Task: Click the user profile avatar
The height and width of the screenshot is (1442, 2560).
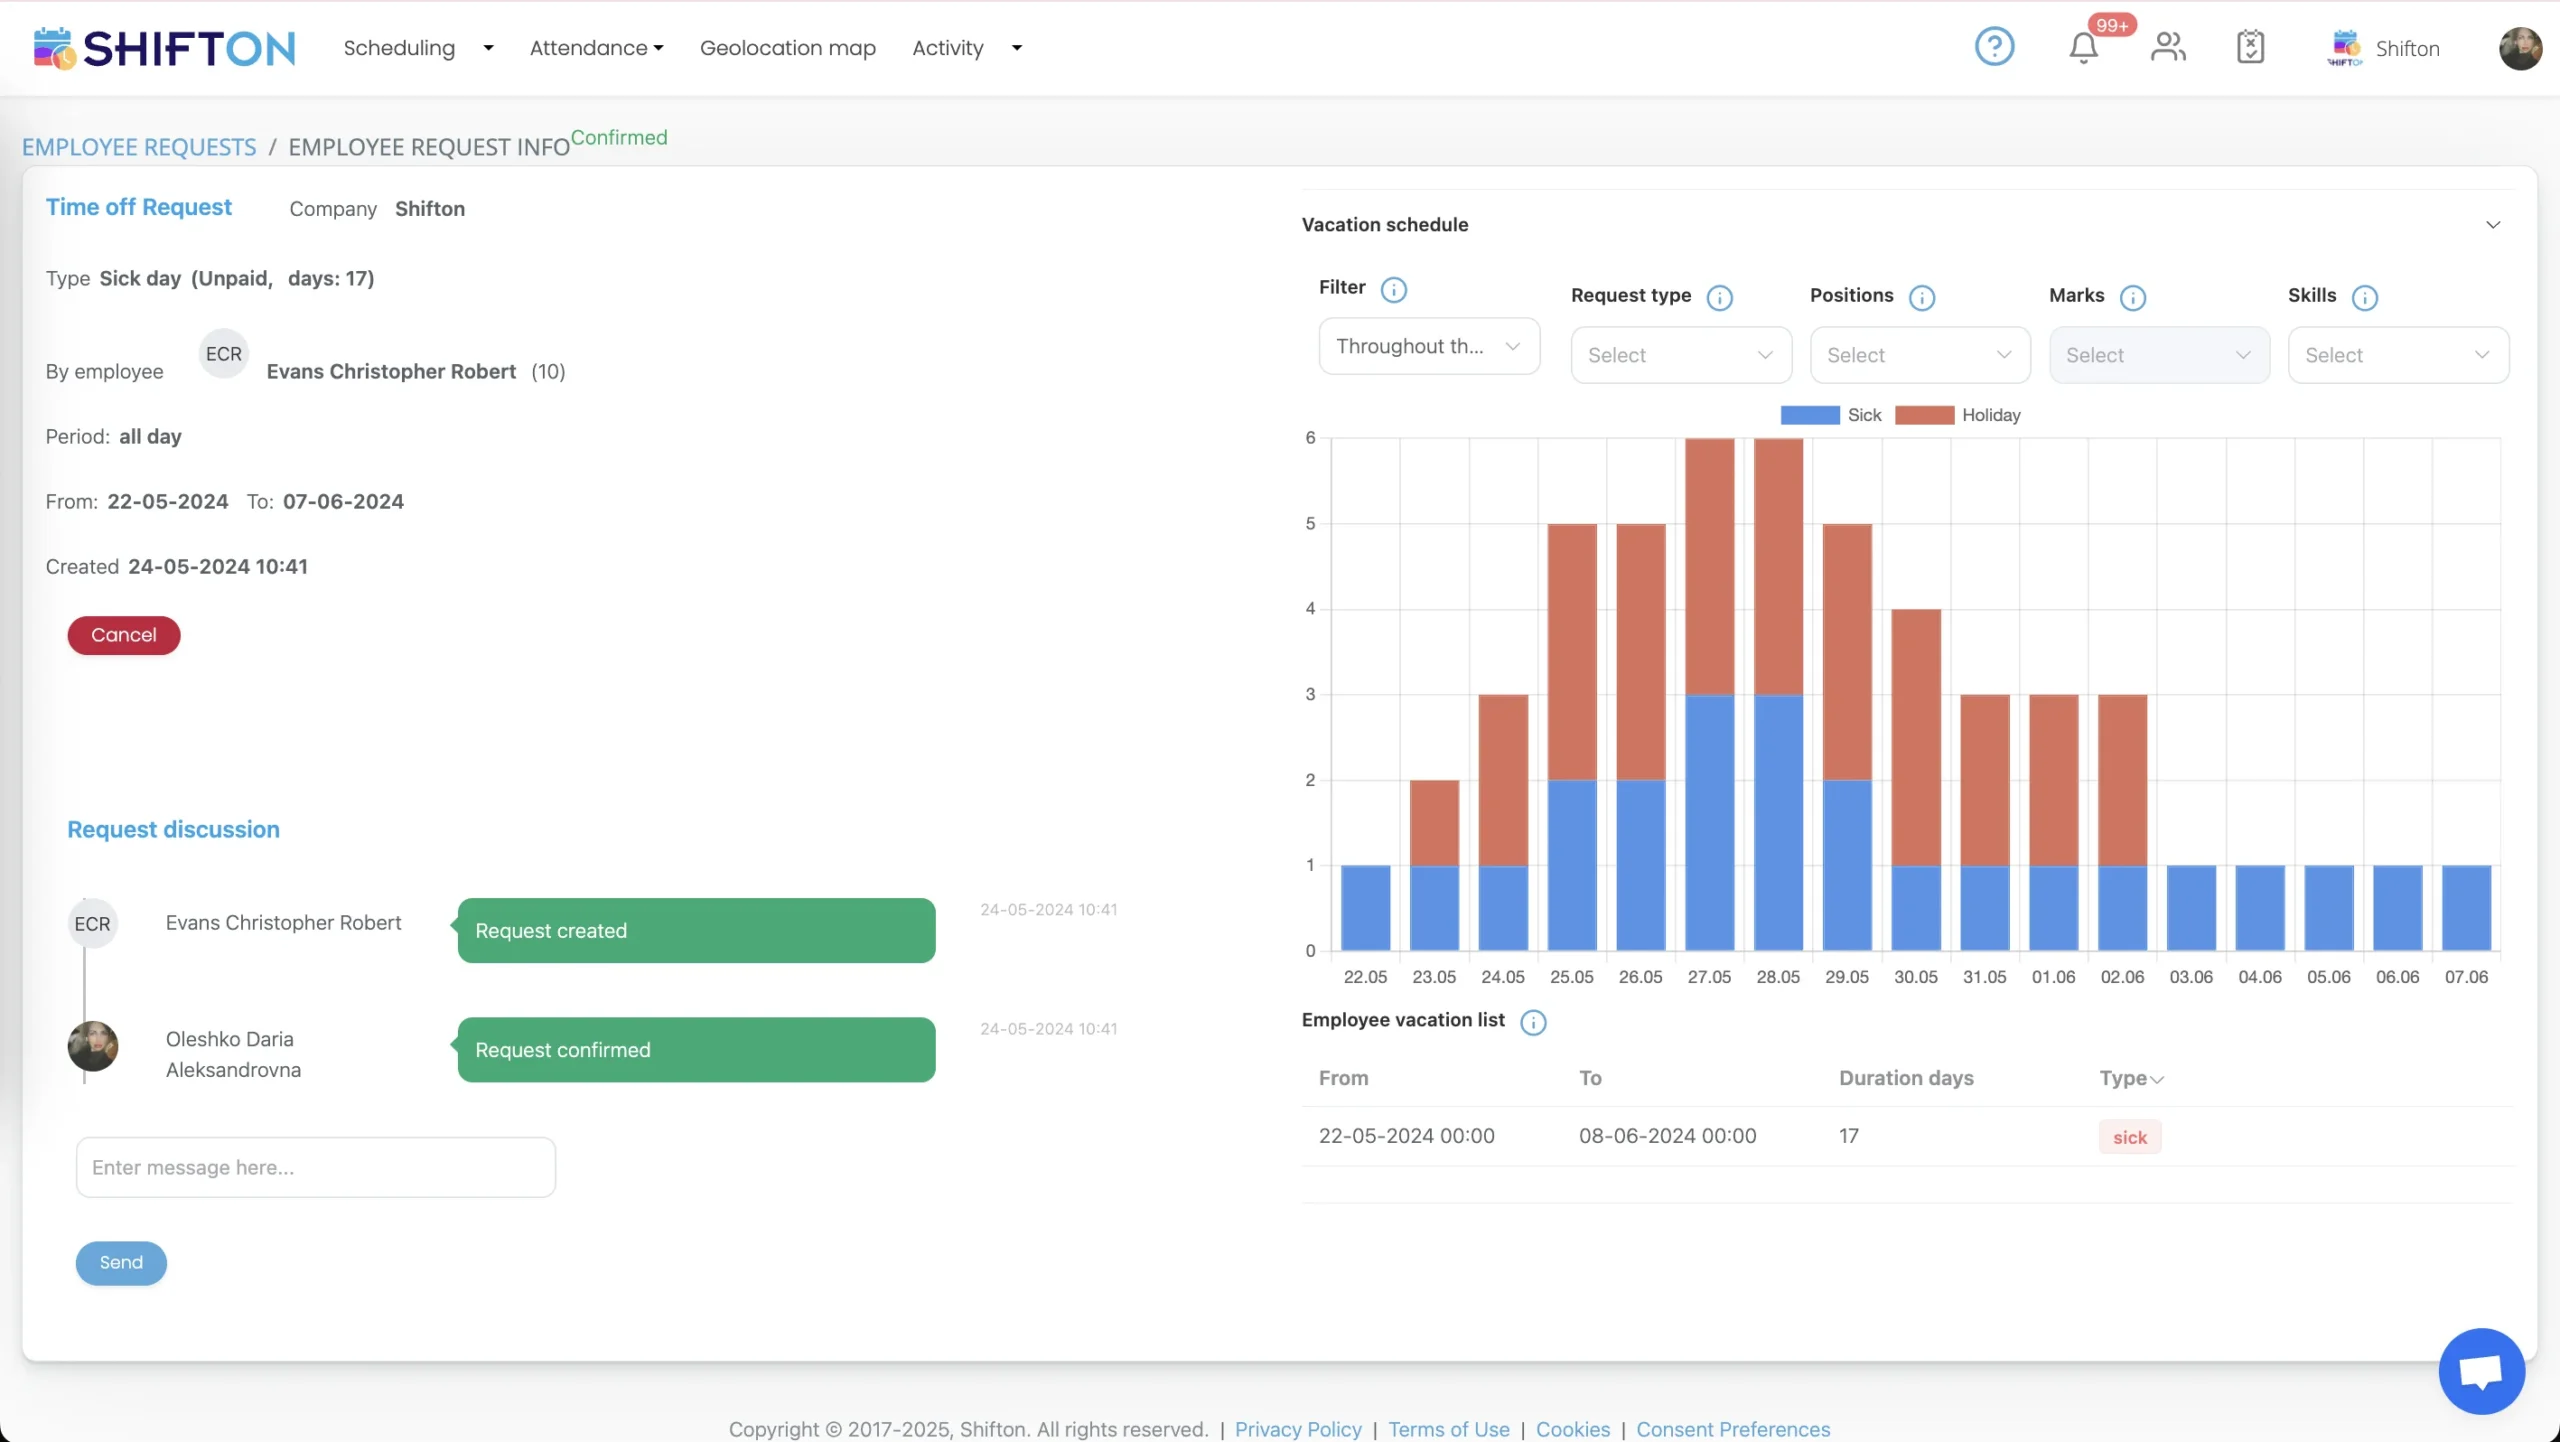Action: (2520, 48)
